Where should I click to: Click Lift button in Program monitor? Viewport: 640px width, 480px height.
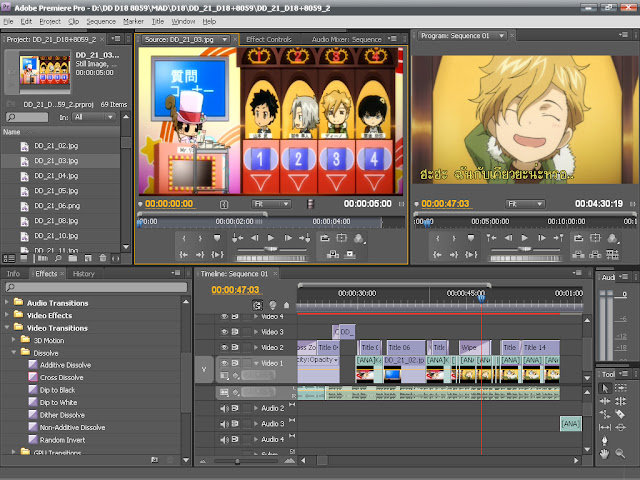pos(578,255)
